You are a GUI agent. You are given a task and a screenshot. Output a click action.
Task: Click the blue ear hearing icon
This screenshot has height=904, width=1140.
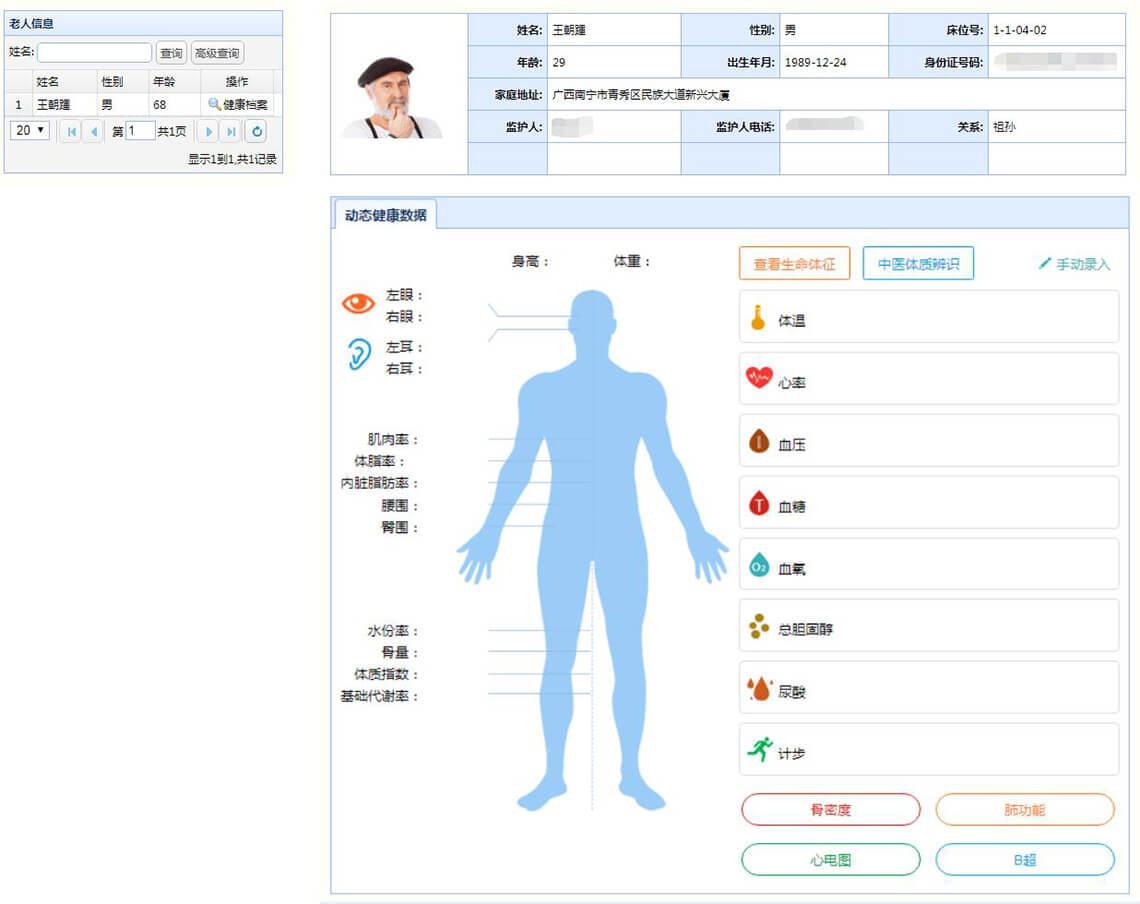click(358, 355)
